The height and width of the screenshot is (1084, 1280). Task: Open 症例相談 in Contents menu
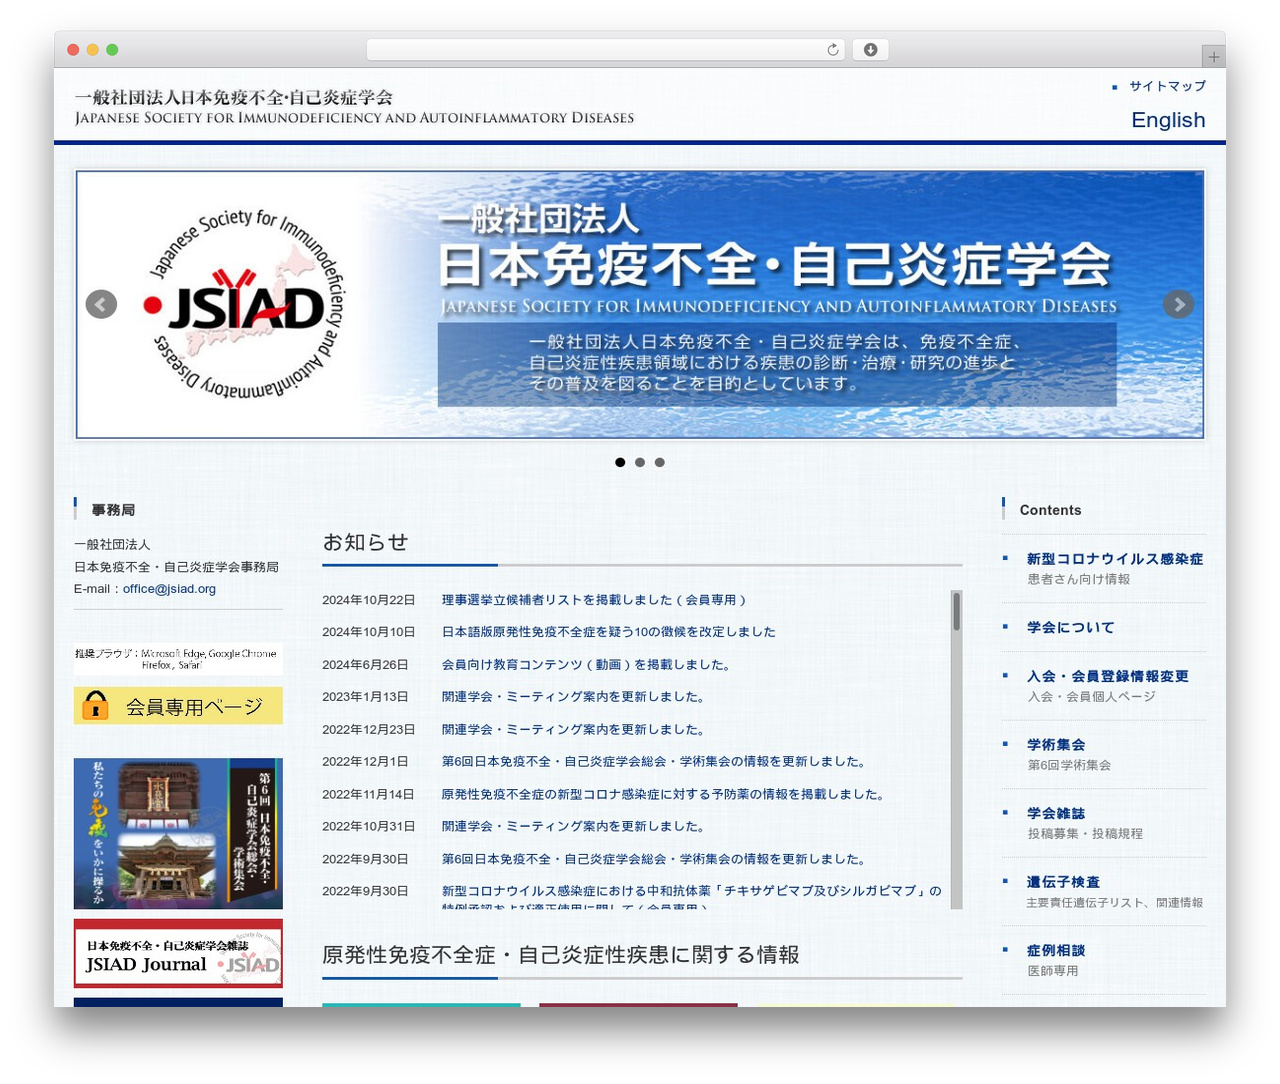click(1056, 950)
